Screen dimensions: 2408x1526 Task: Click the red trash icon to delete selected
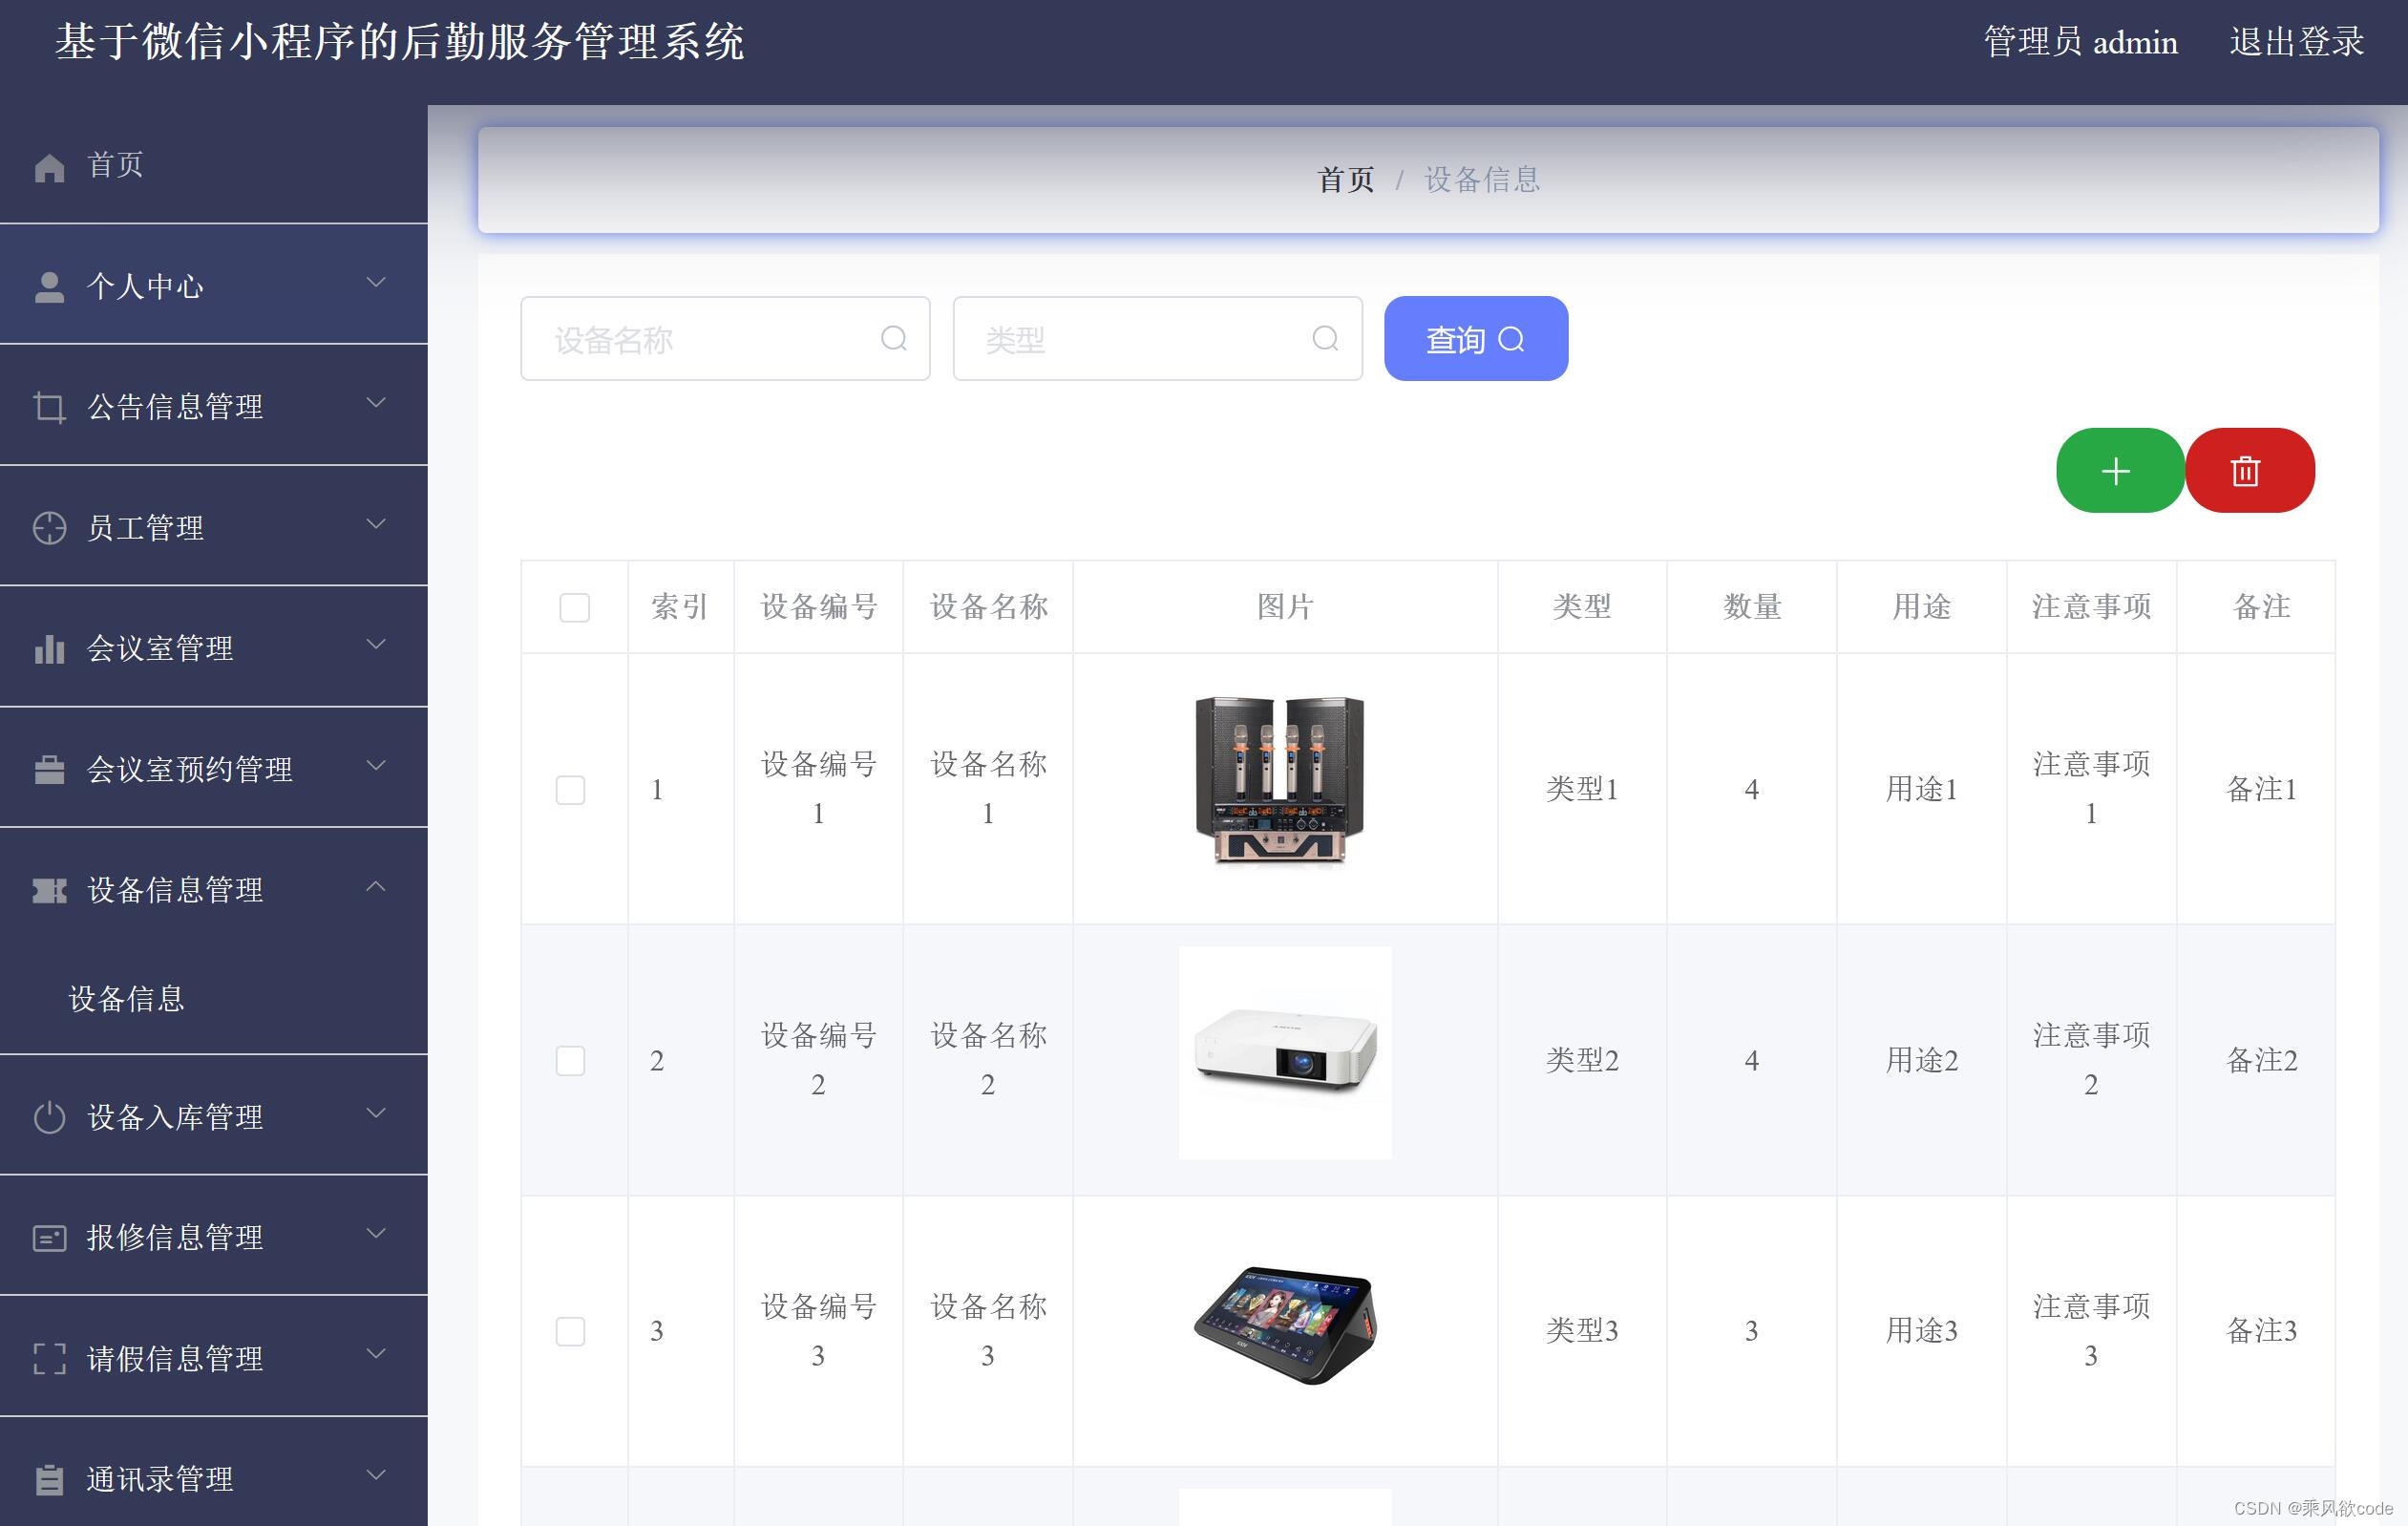click(2249, 470)
